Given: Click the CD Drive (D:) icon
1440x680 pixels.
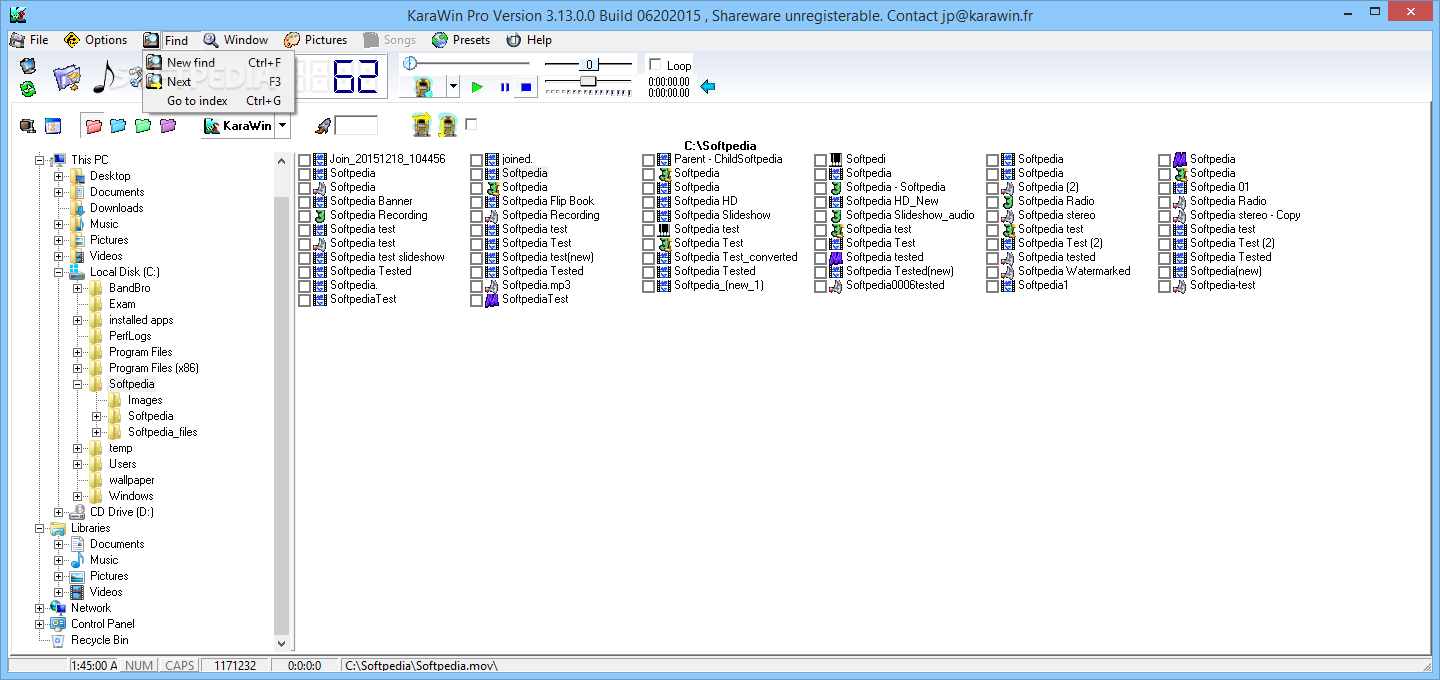Looking at the screenshot, I should click(x=77, y=512).
